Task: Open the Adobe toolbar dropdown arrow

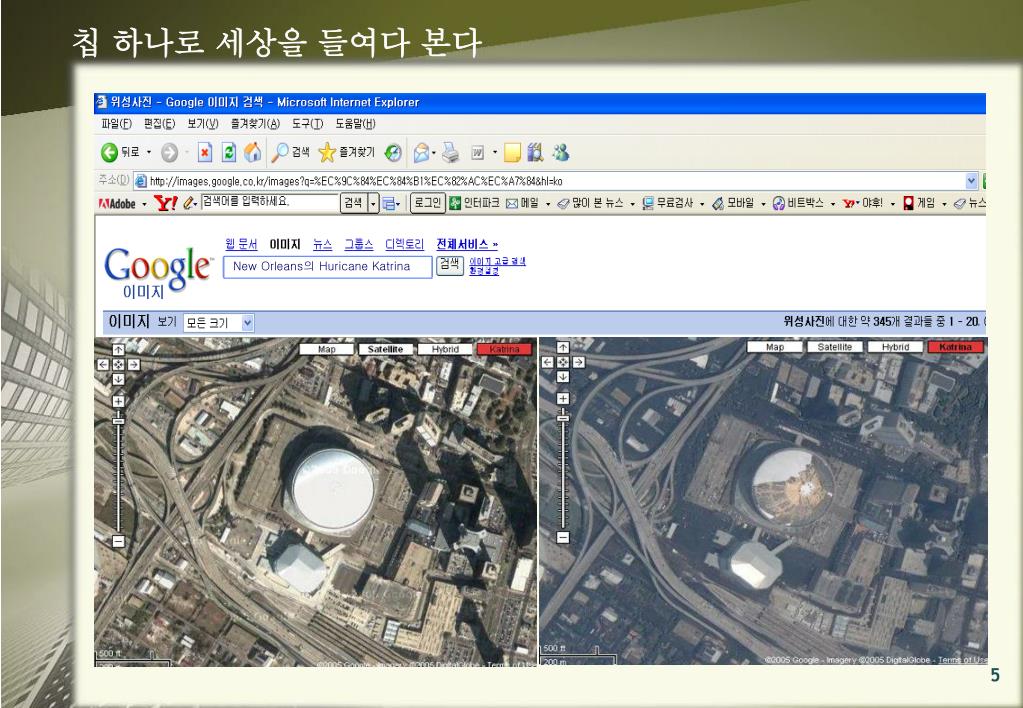Action: pyautogui.click(x=144, y=204)
